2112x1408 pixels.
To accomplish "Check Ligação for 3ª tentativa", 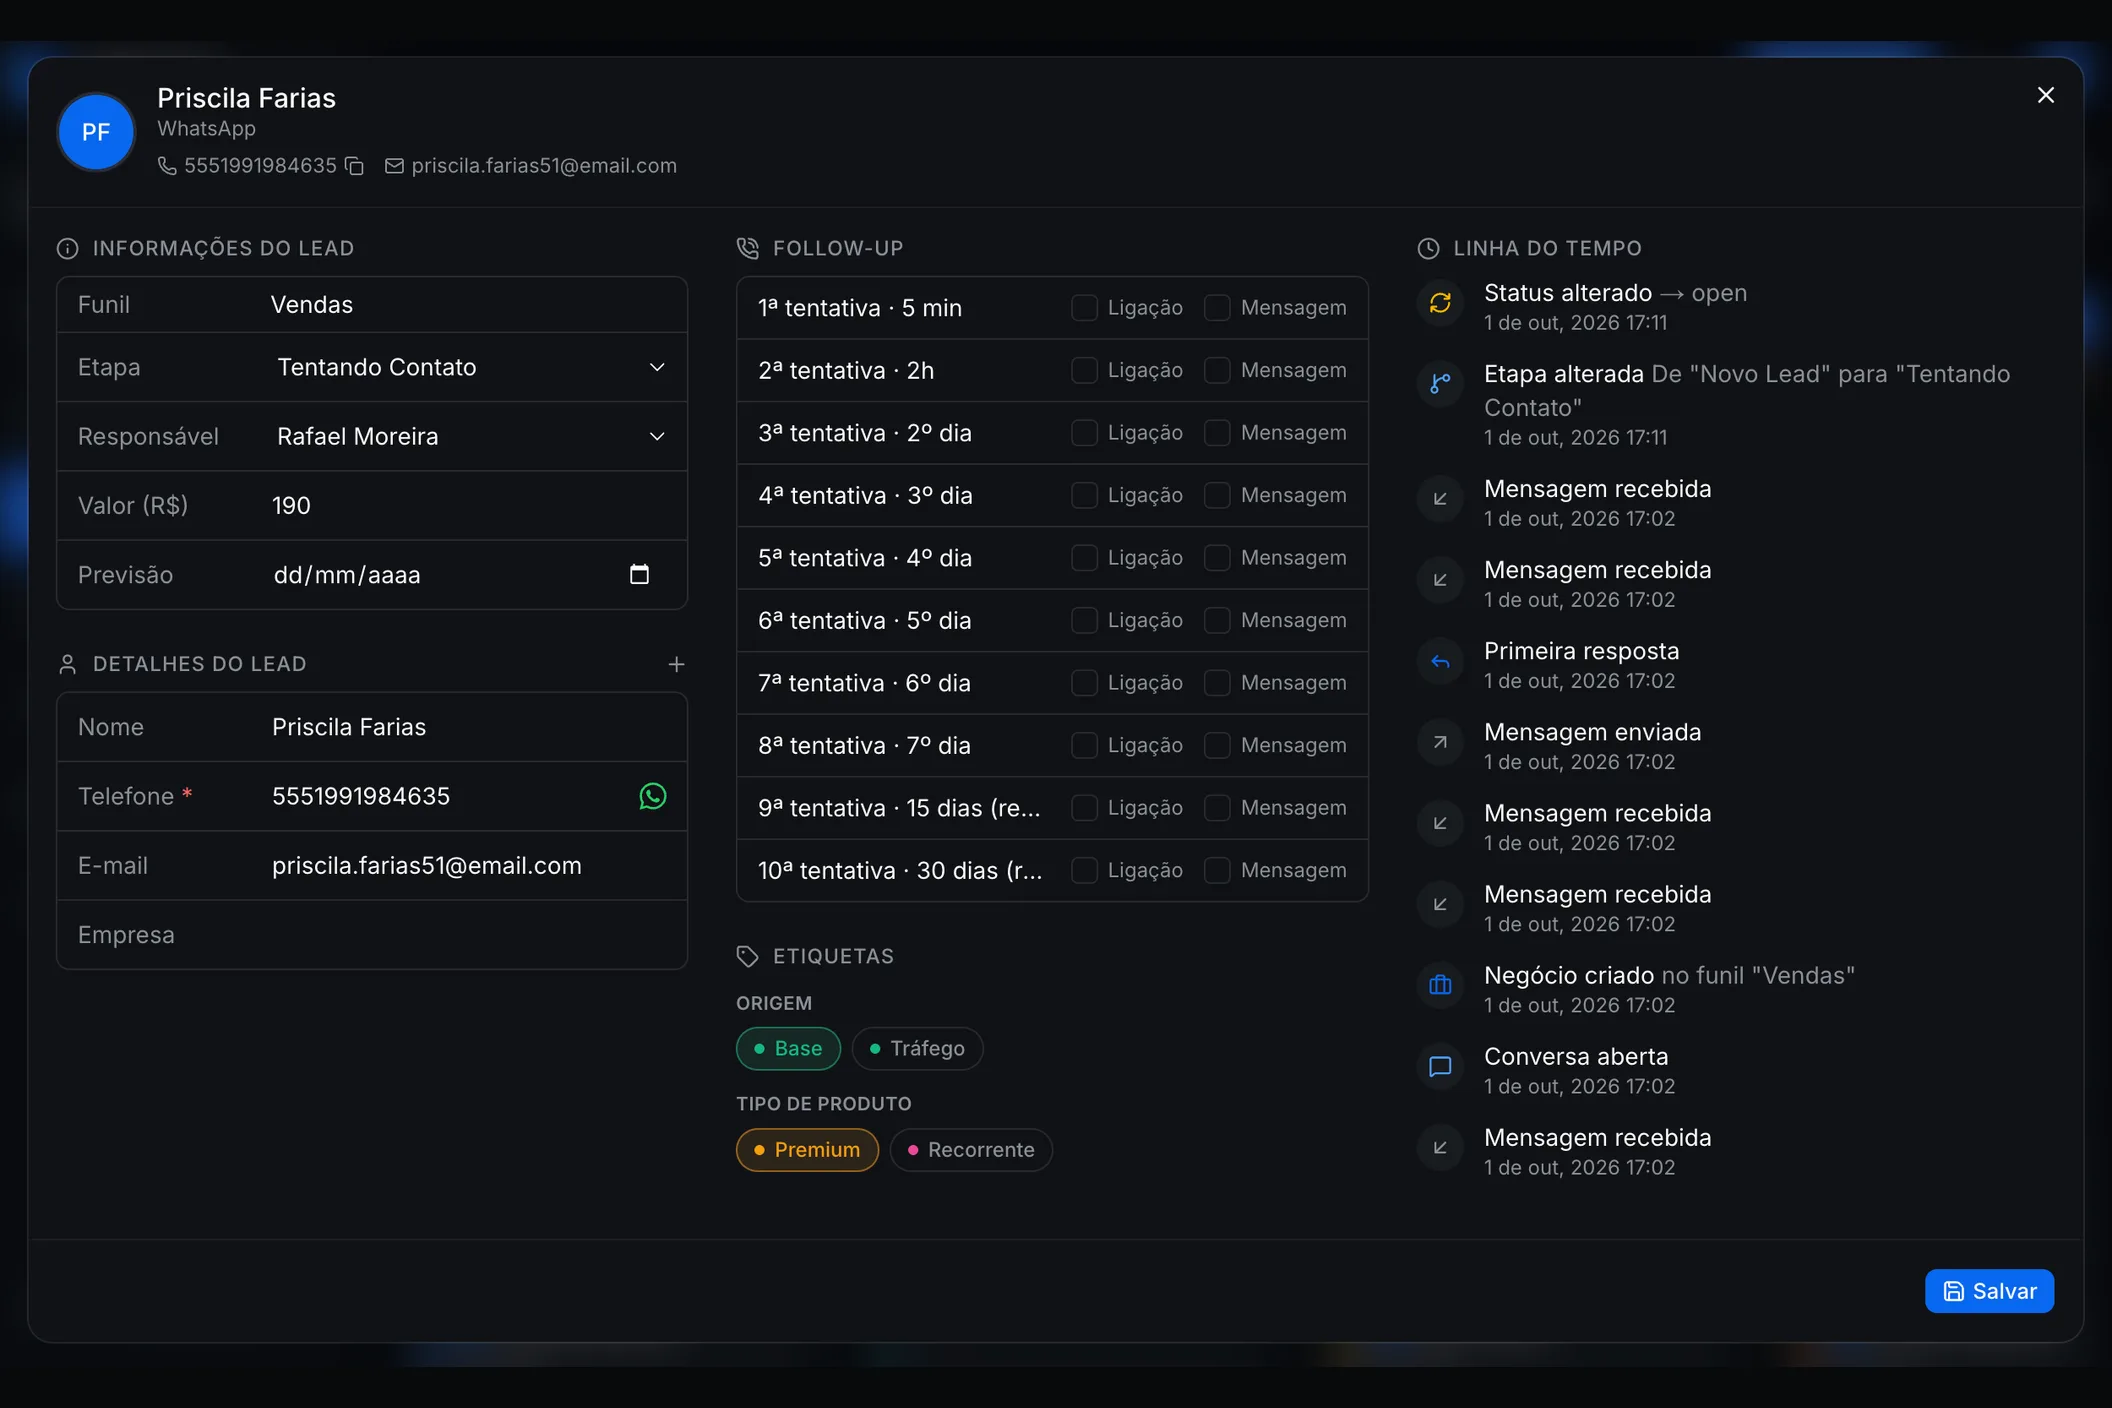I will (x=1084, y=433).
